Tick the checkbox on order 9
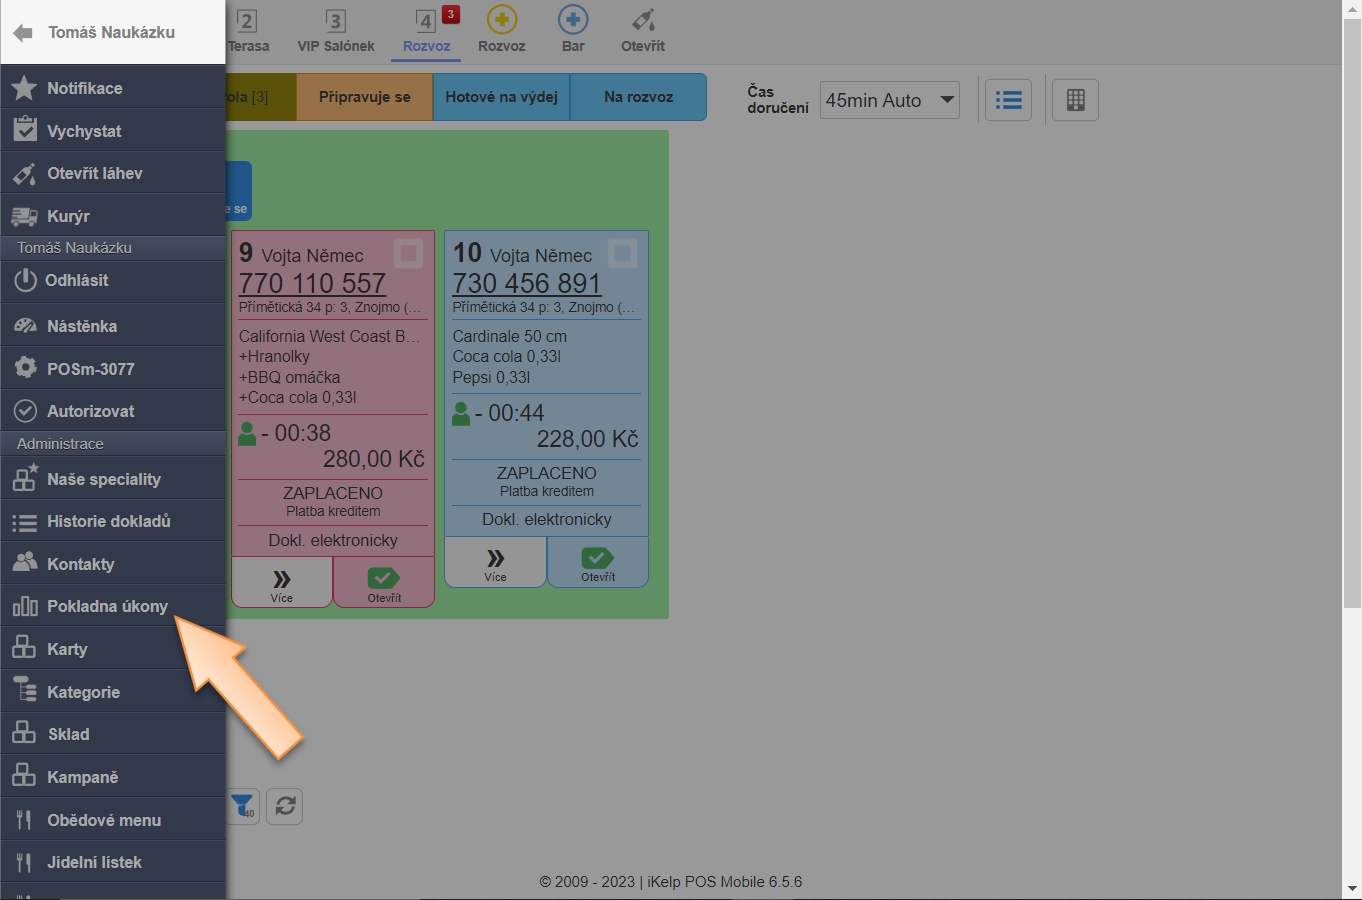1362x900 pixels. [x=408, y=254]
